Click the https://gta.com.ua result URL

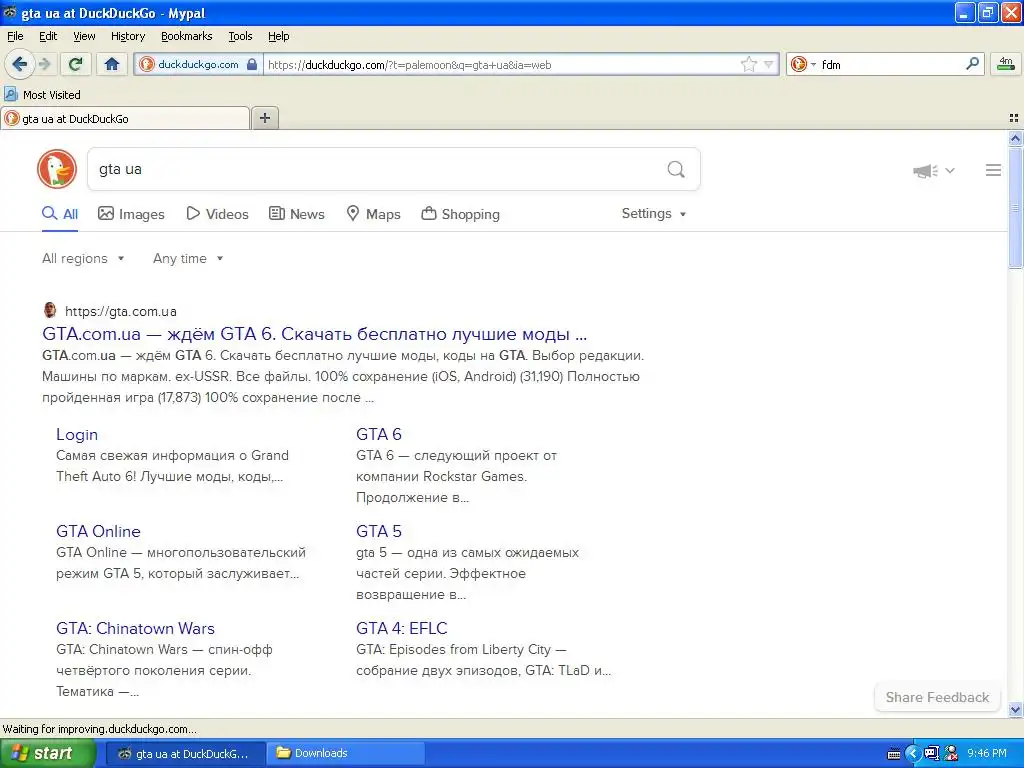[121, 312]
